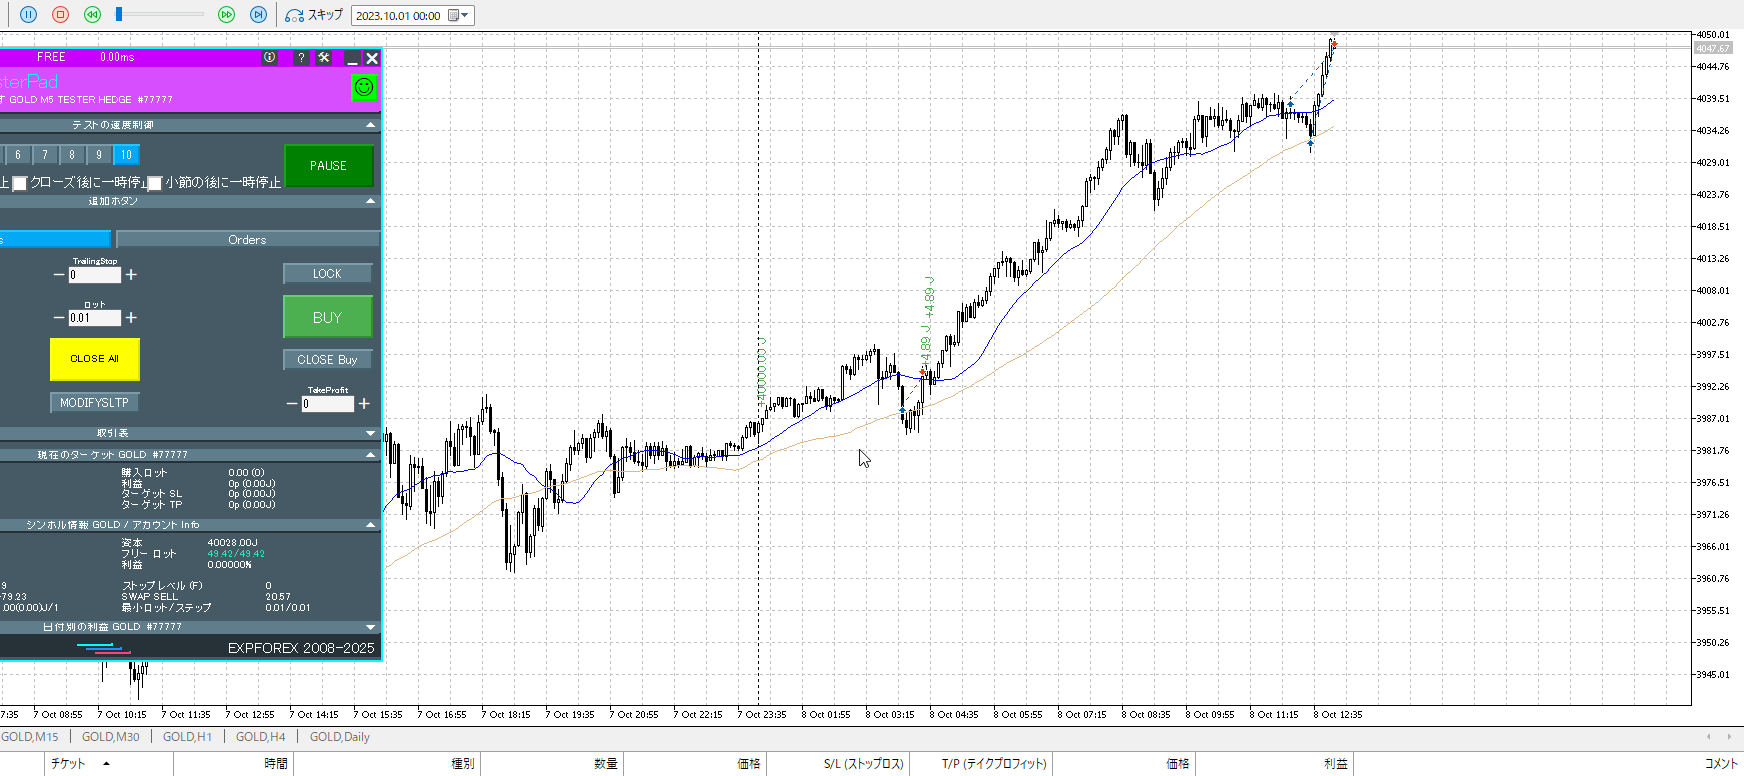Viewport: 1744px width, 776px height.
Task: Switch to the GOLD,H1 chart tab
Action: pos(187,737)
